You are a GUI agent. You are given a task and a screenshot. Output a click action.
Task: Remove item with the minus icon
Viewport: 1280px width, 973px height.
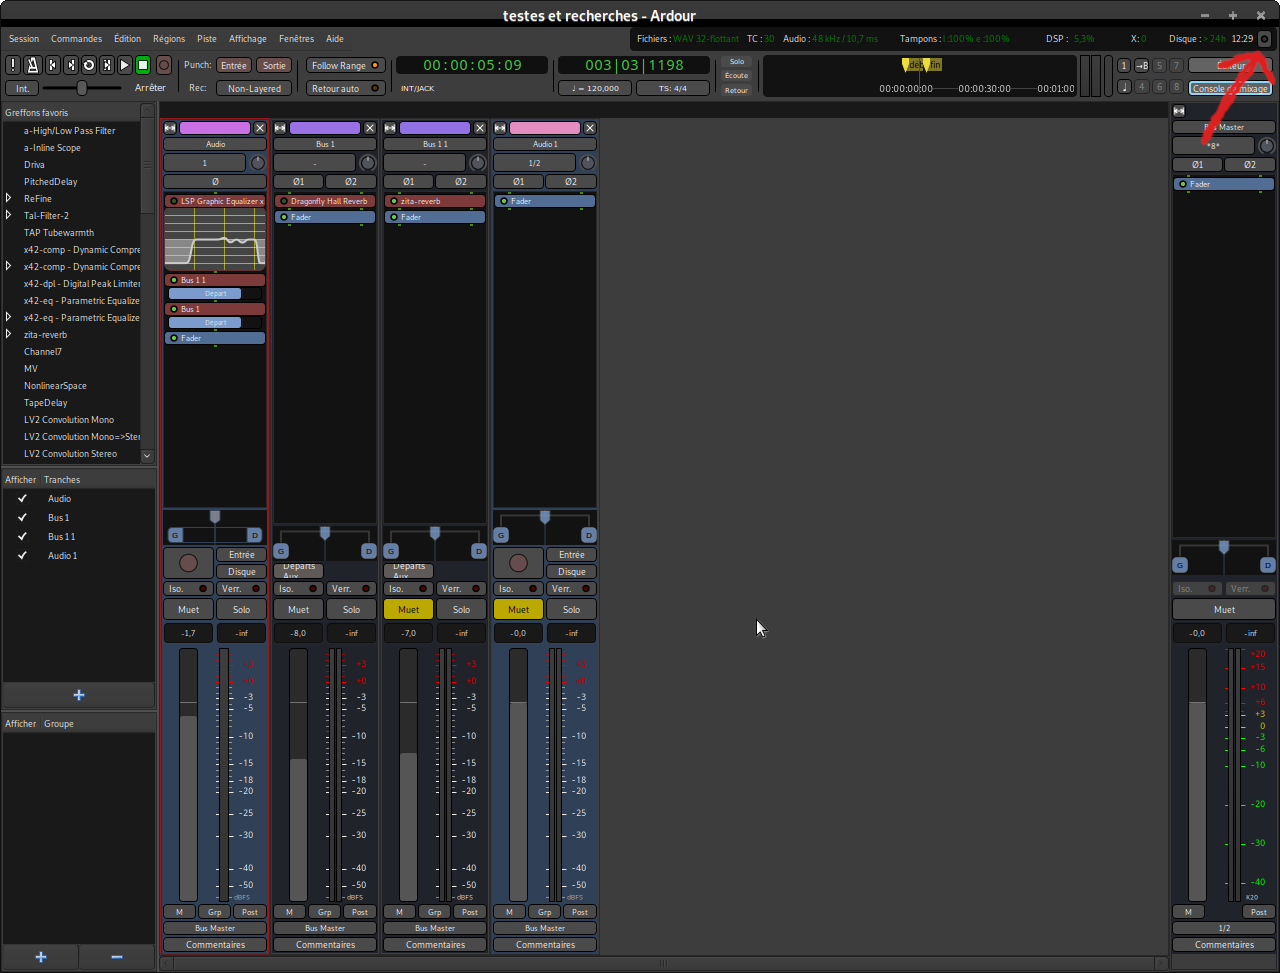tap(117, 957)
